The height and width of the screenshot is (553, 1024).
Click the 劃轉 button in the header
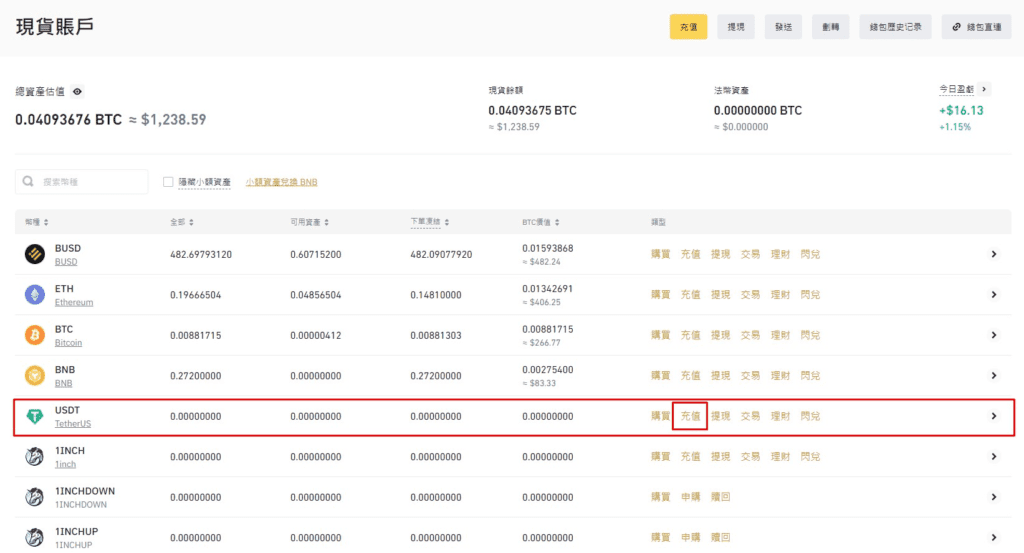pyautogui.click(x=831, y=27)
